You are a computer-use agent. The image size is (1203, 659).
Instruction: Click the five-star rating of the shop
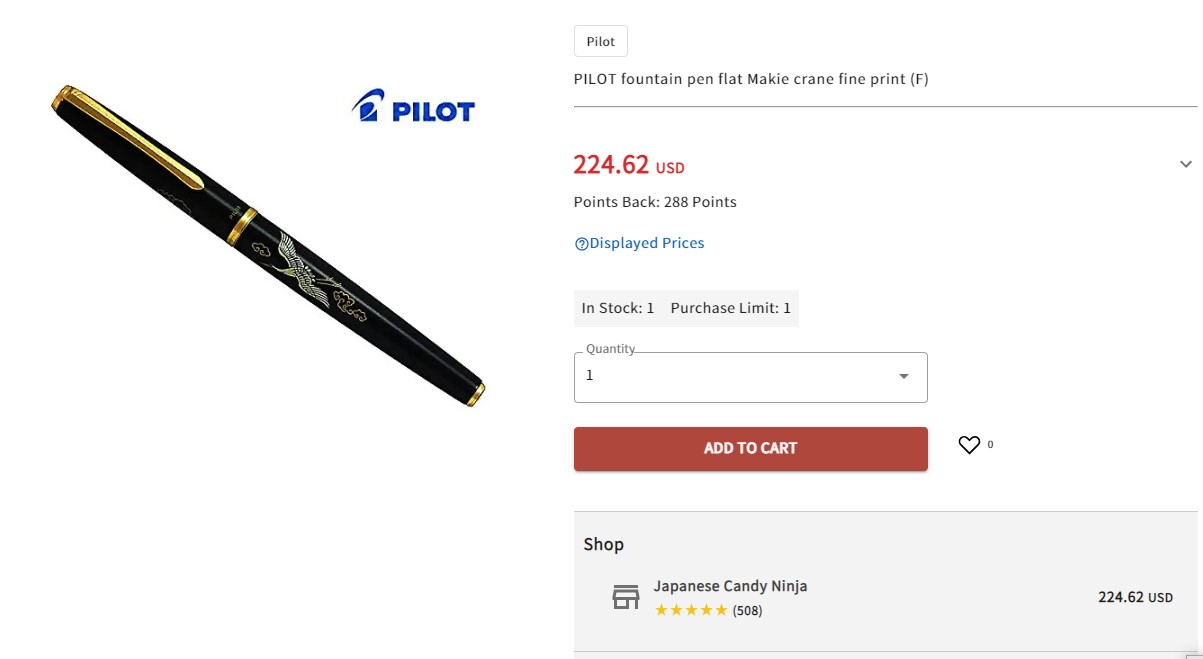click(691, 610)
